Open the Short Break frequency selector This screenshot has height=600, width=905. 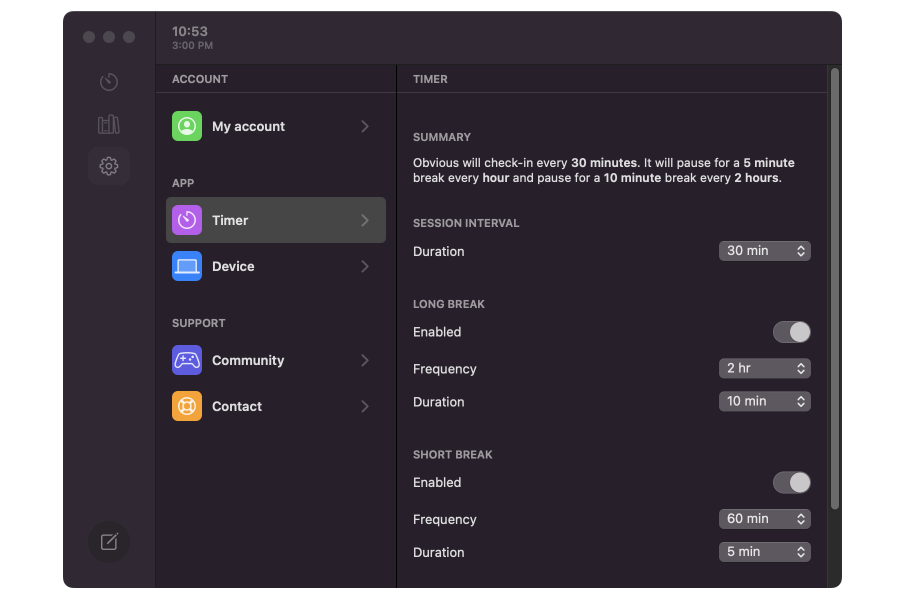pos(765,519)
